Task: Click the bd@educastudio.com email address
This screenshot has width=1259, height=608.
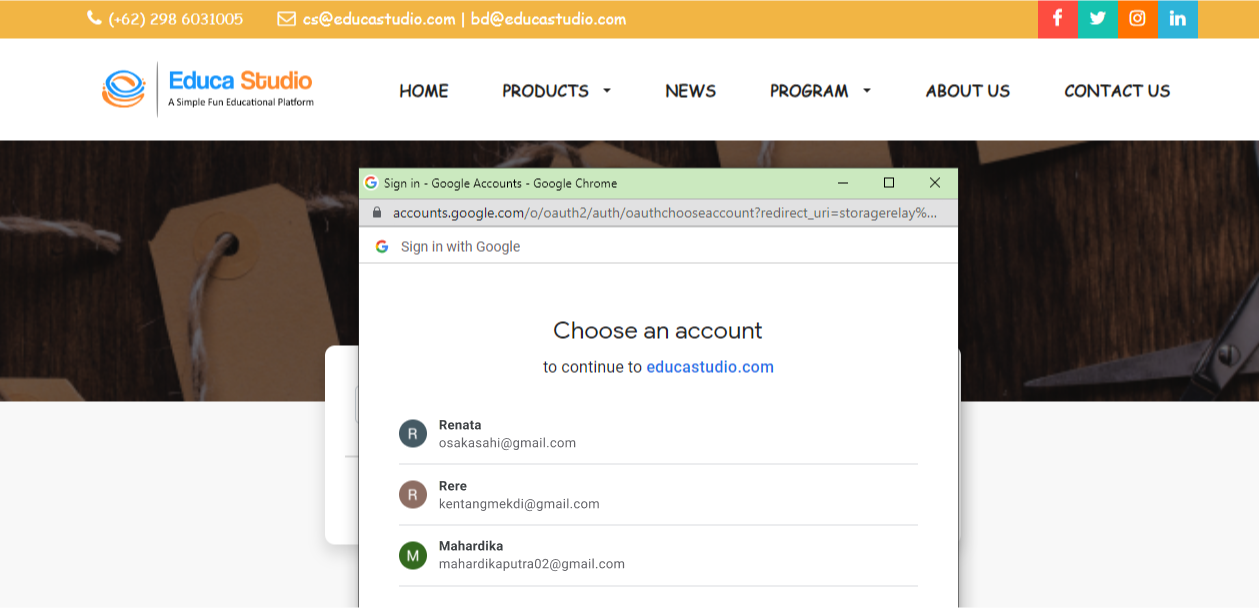Action: (x=549, y=19)
